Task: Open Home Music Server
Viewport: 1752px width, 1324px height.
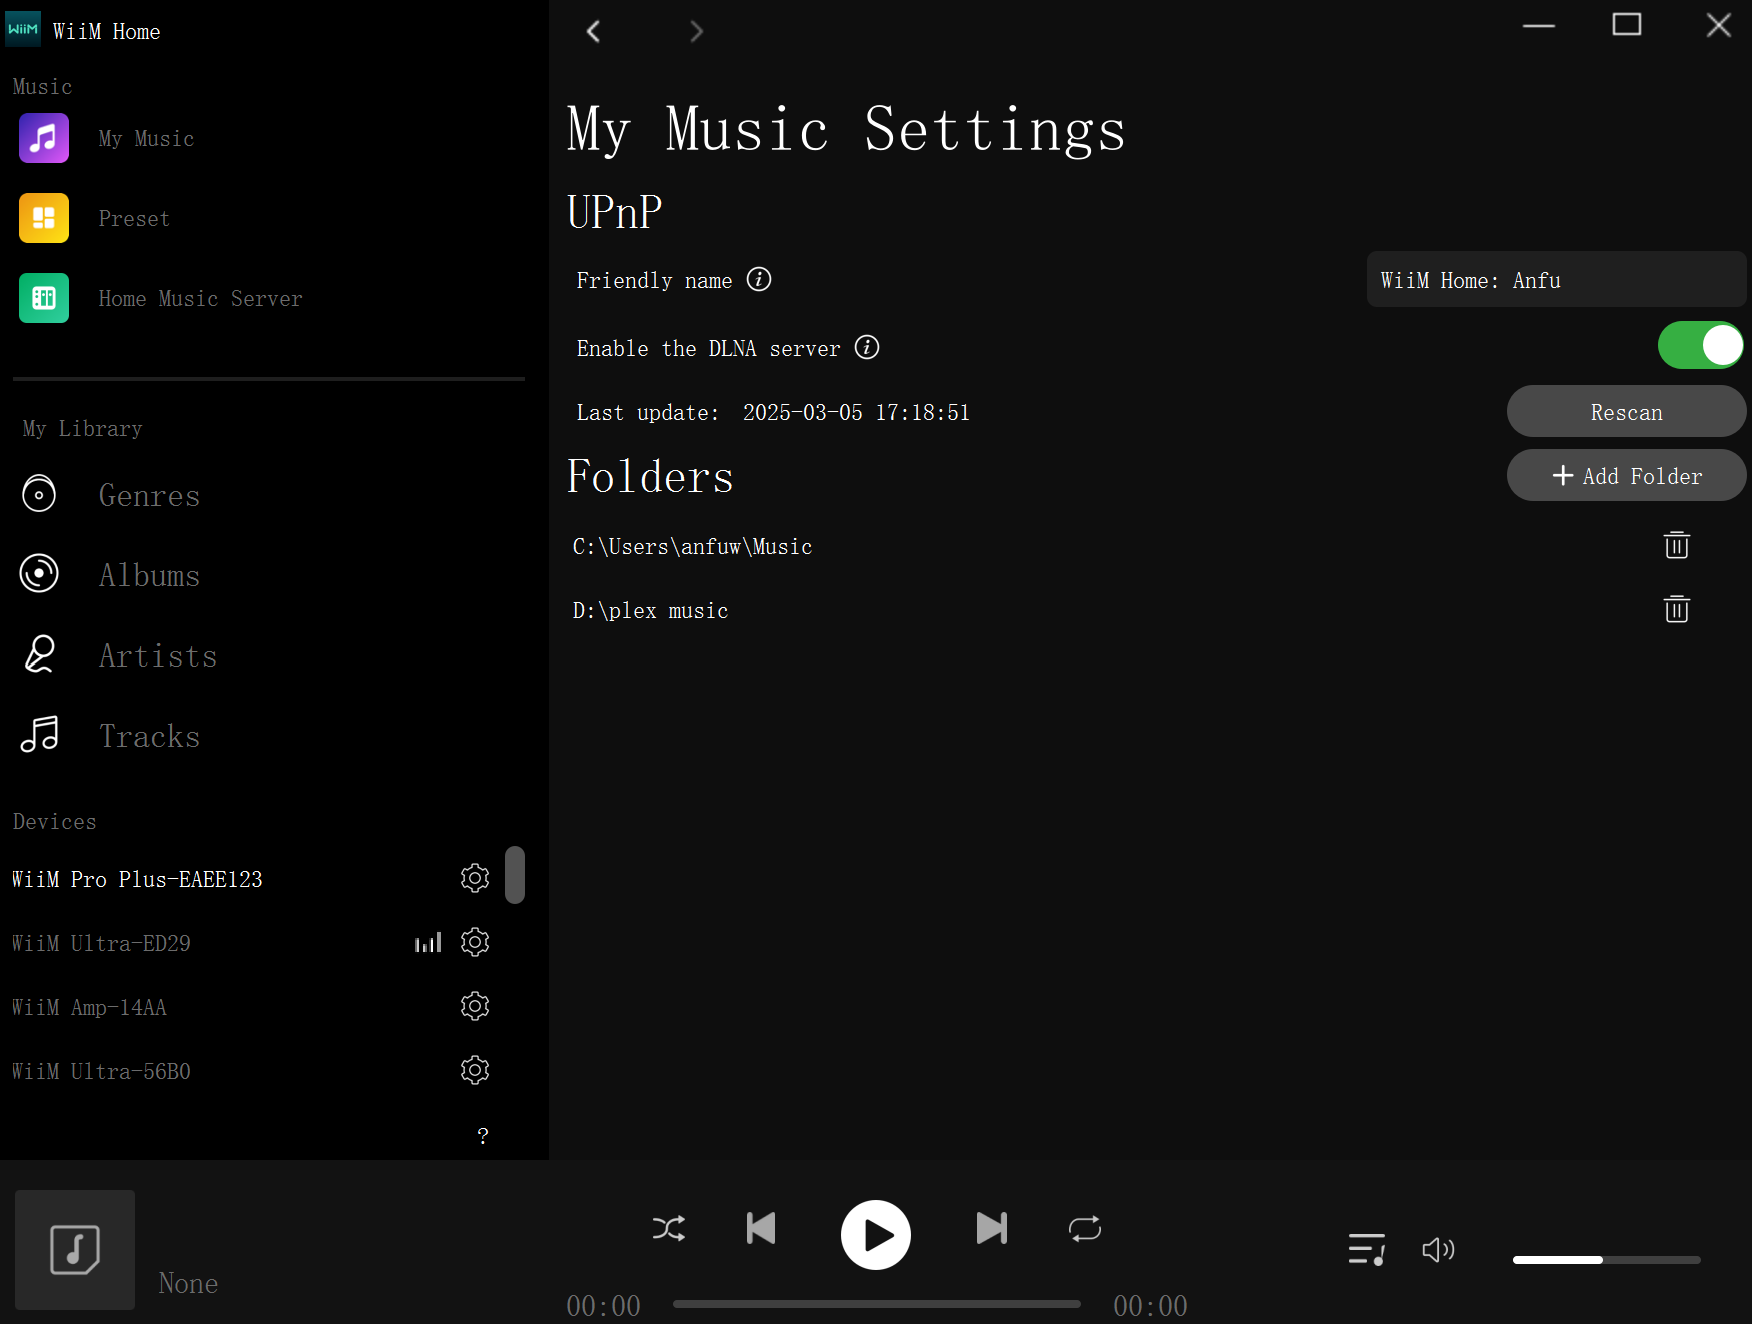Action: (200, 299)
